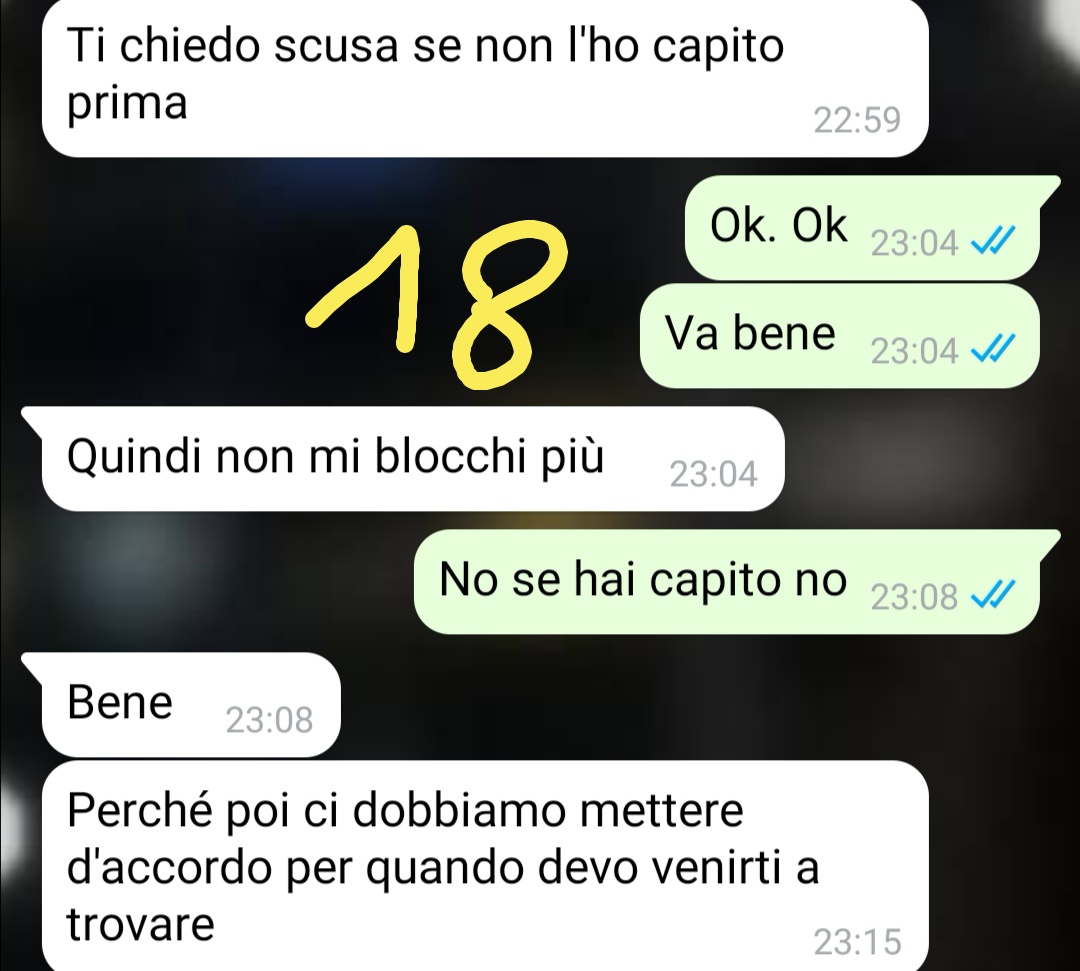Tap the 'Va bene' message bubble
Screen dimensions: 1080x971
coord(840,336)
